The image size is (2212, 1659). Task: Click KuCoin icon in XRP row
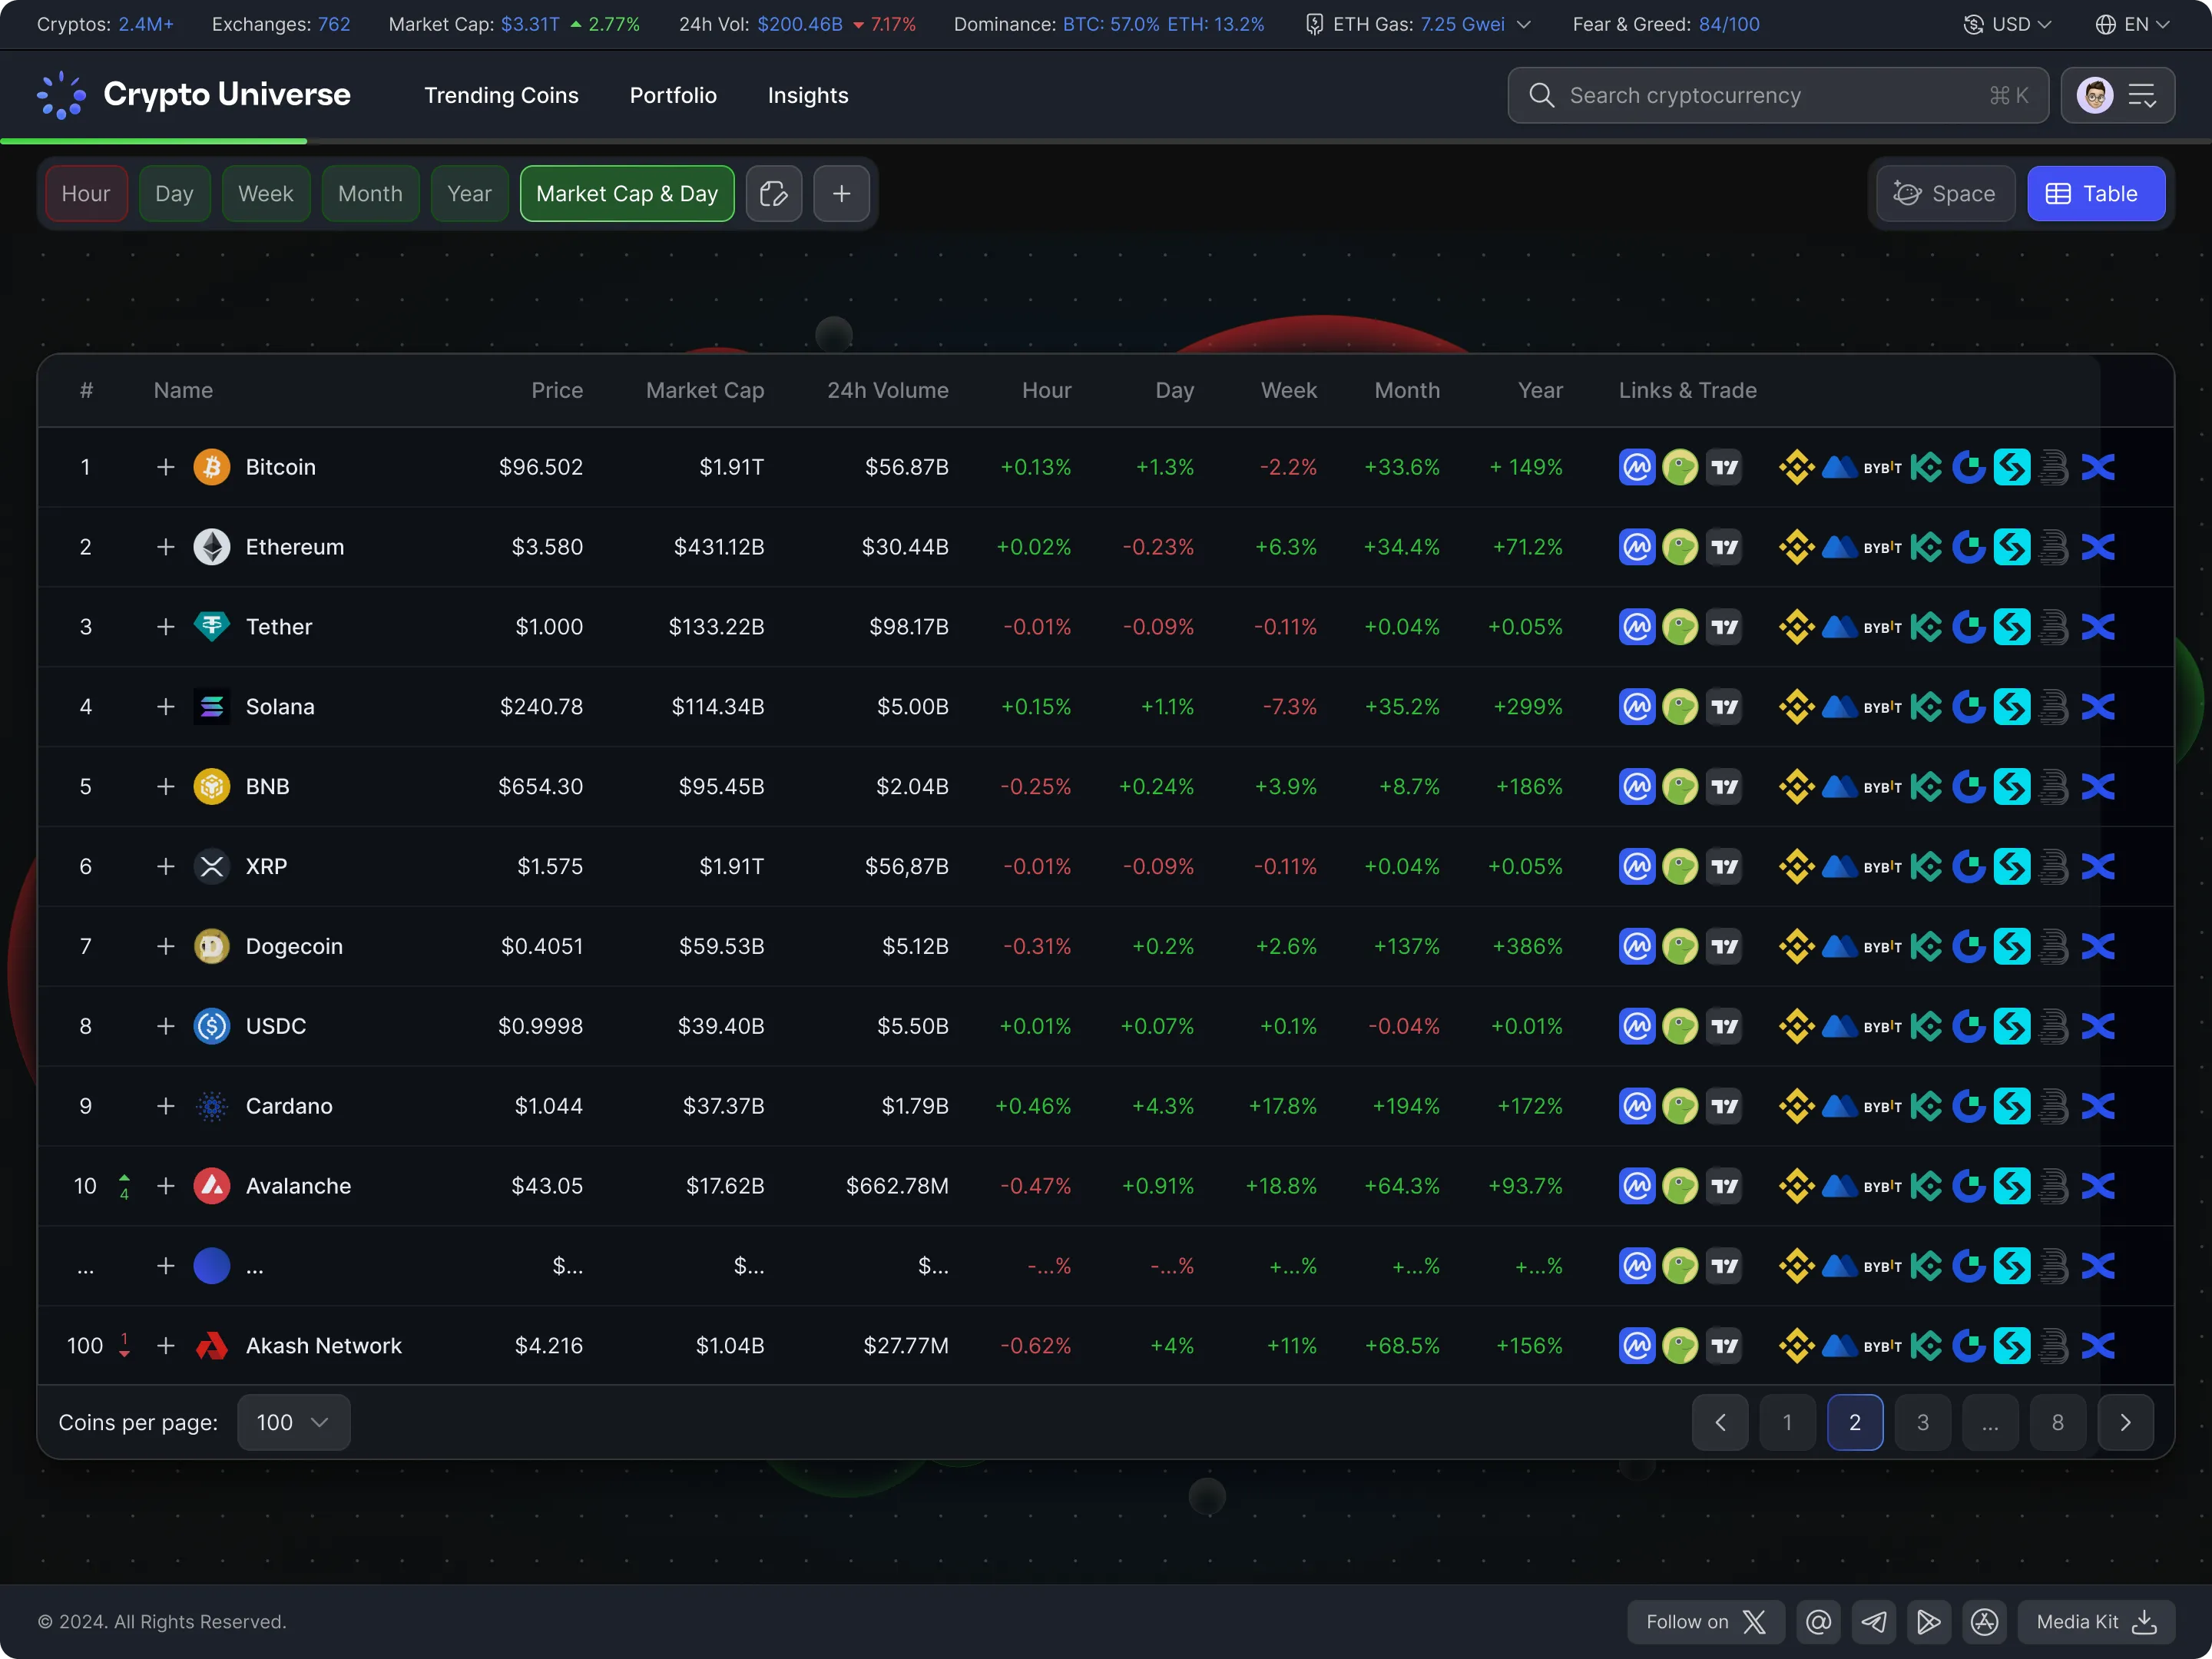1926,867
